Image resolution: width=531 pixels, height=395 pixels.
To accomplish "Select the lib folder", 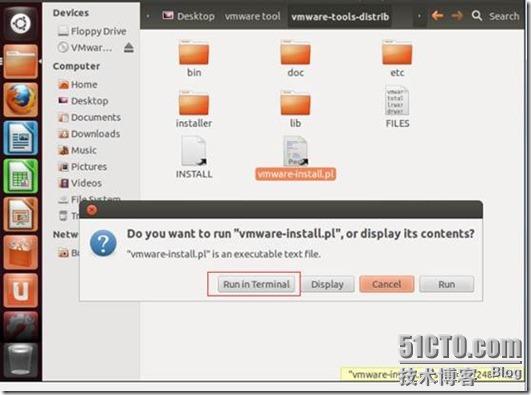I will (295, 109).
